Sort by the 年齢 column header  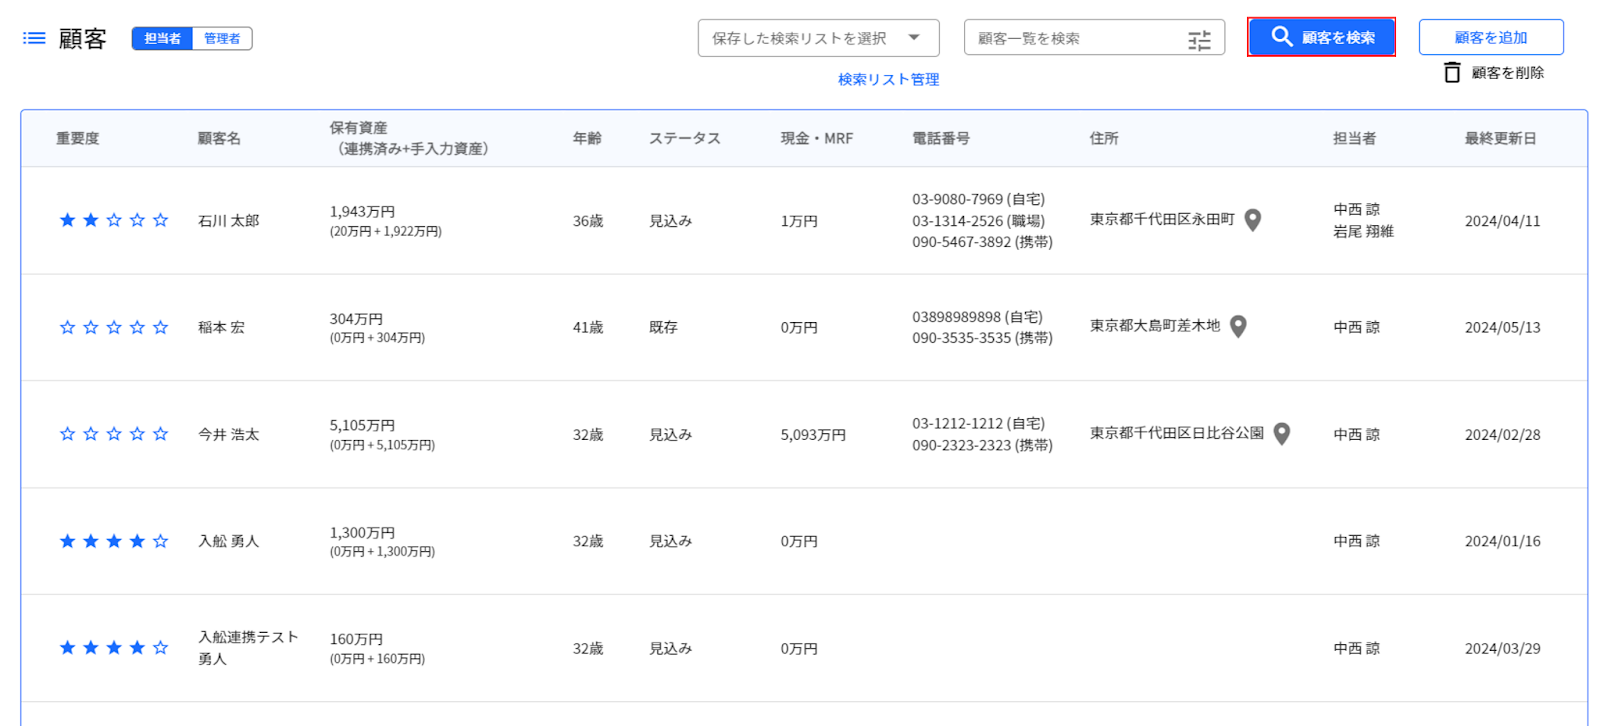pyautogui.click(x=587, y=138)
